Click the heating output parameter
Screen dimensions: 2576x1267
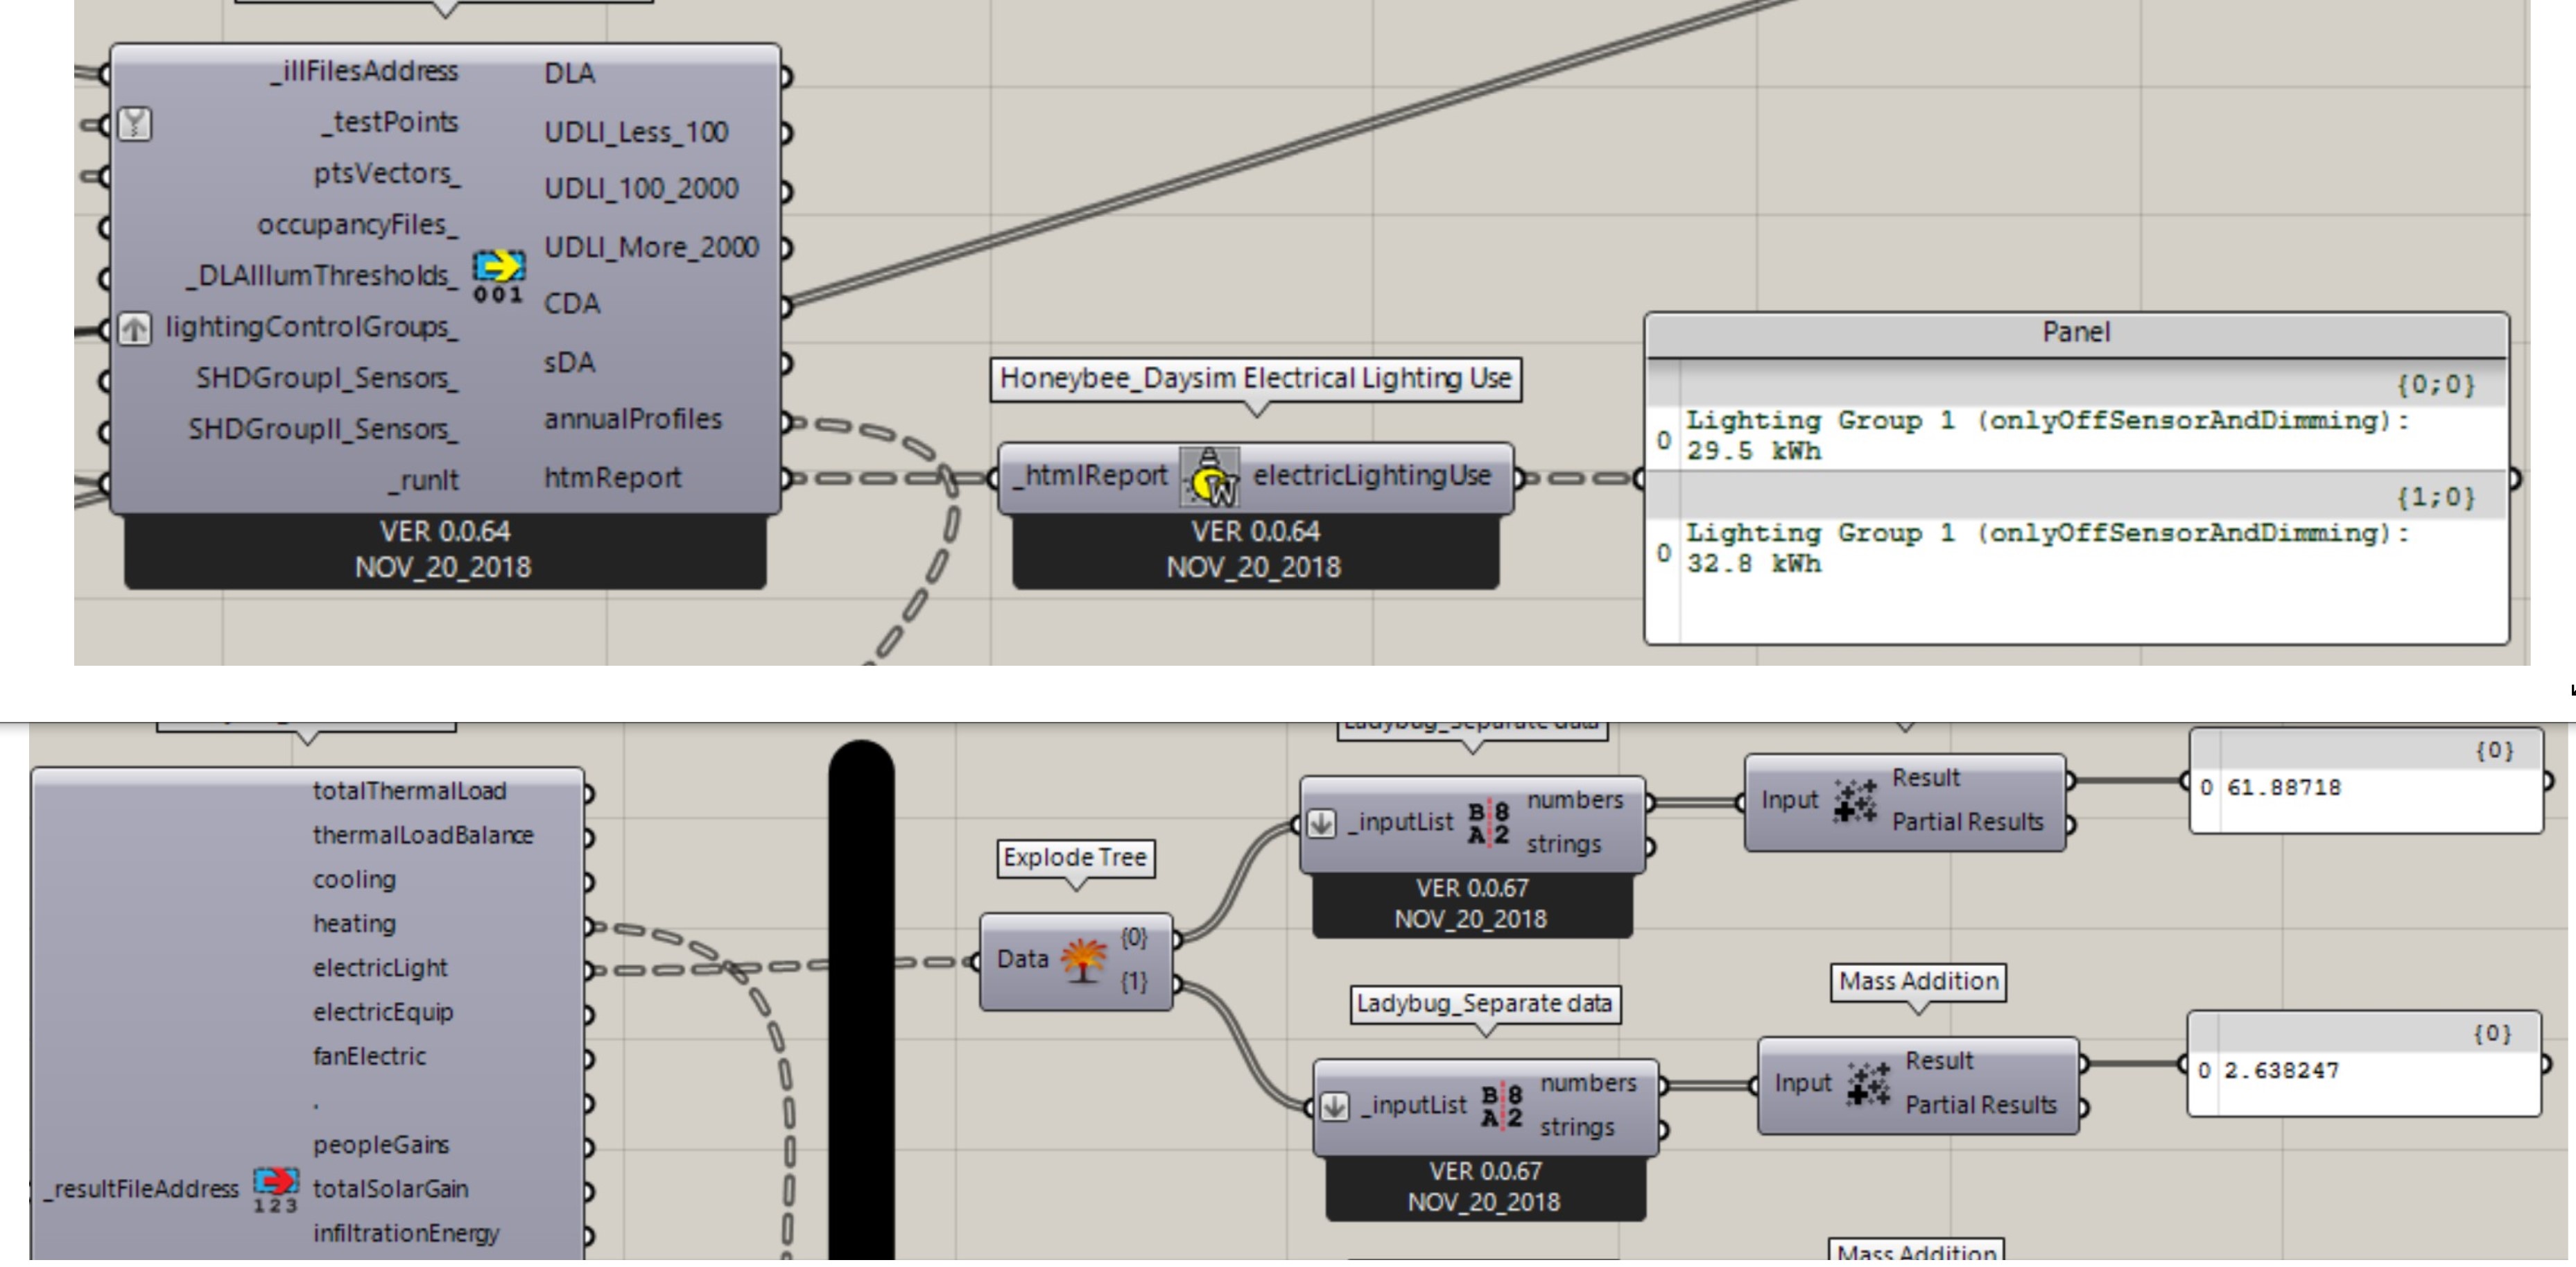click(354, 924)
